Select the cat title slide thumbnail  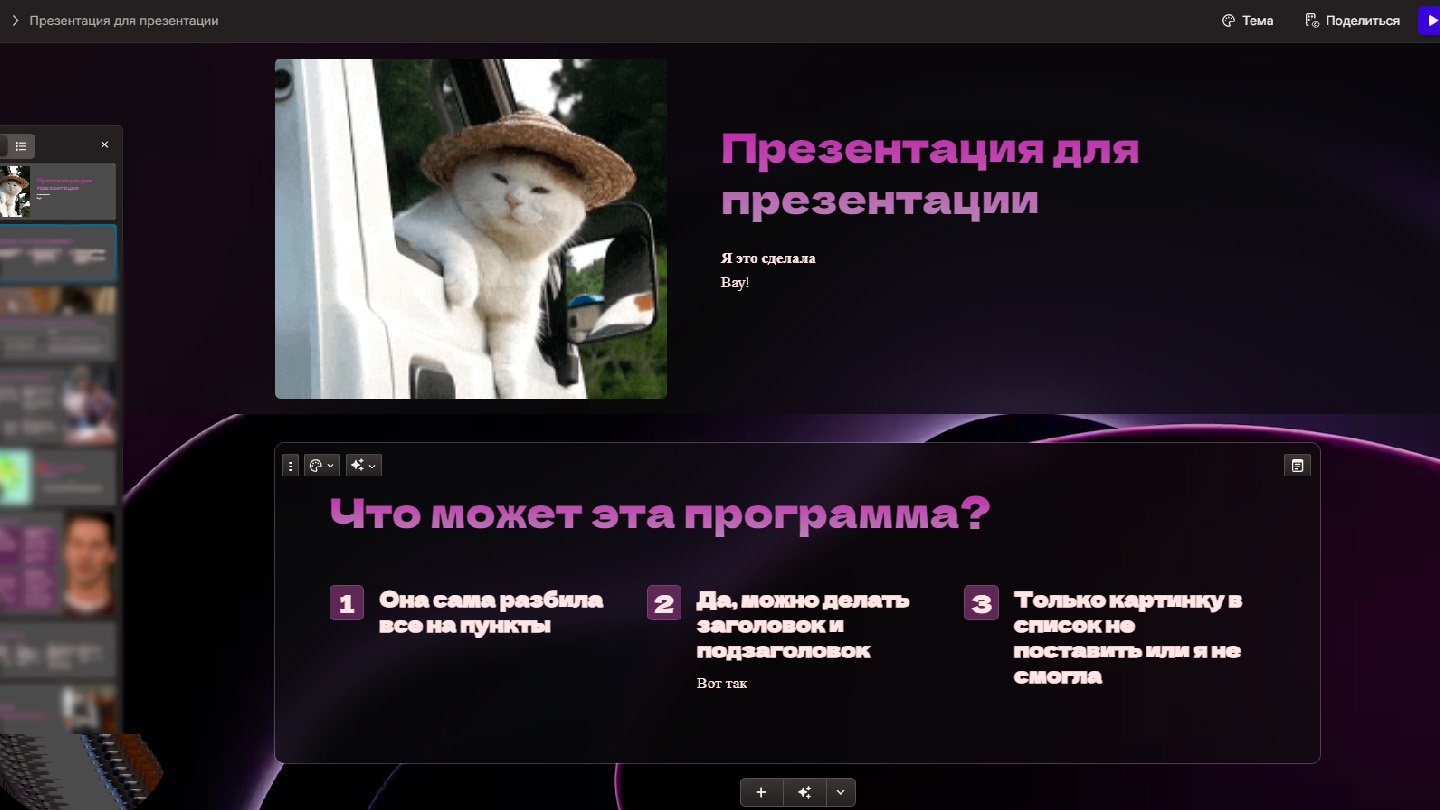click(x=57, y=192)
